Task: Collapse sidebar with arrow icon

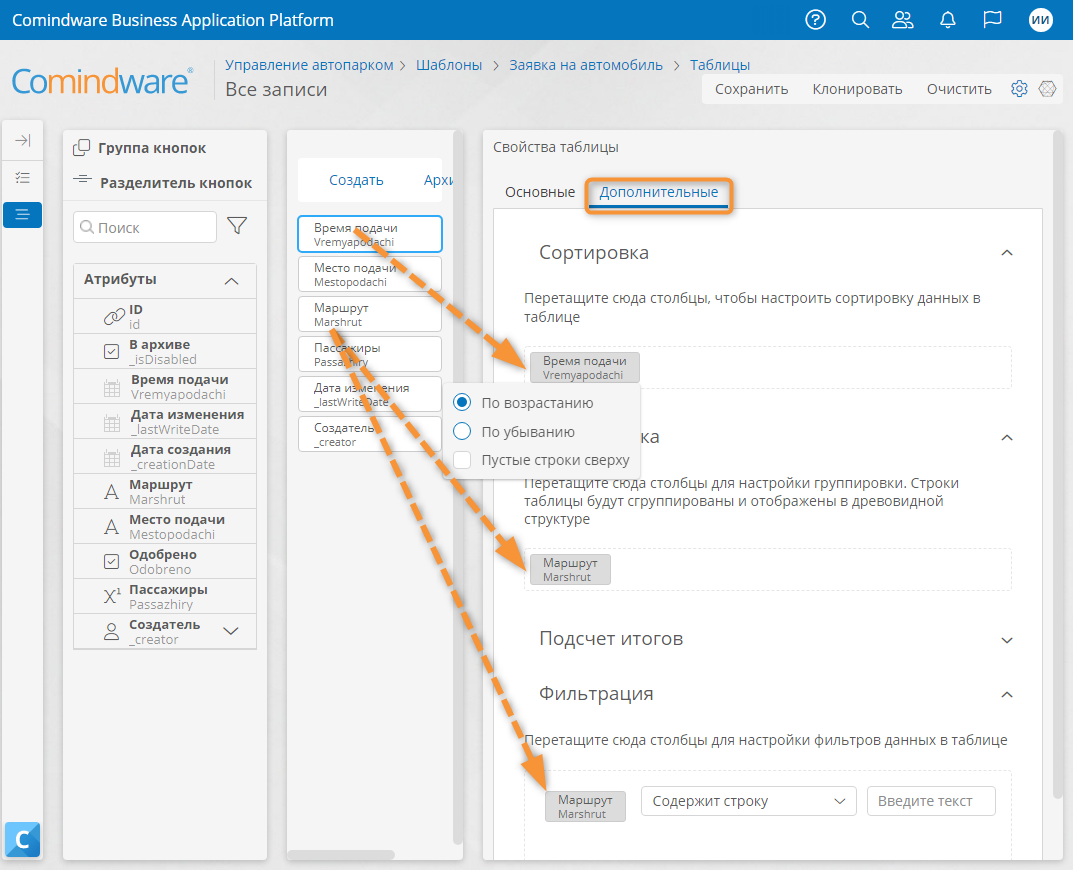Action: coord(23,140)
